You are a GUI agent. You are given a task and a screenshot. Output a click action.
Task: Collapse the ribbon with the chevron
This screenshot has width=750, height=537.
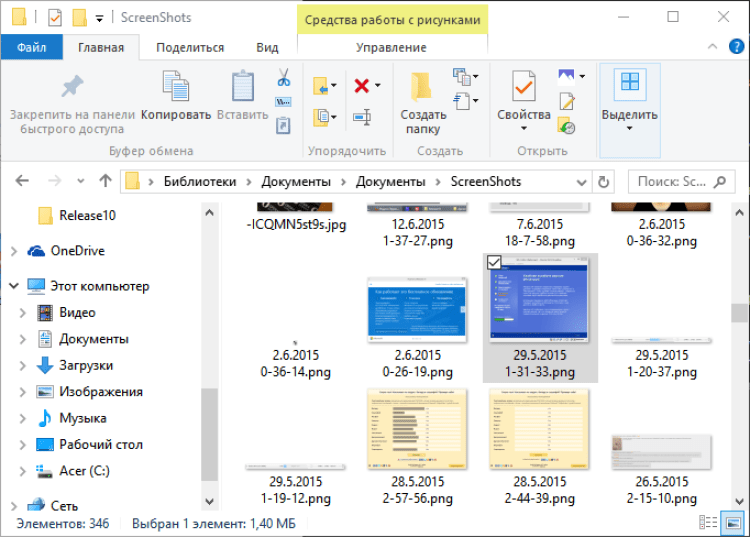(x=712, y=46)
